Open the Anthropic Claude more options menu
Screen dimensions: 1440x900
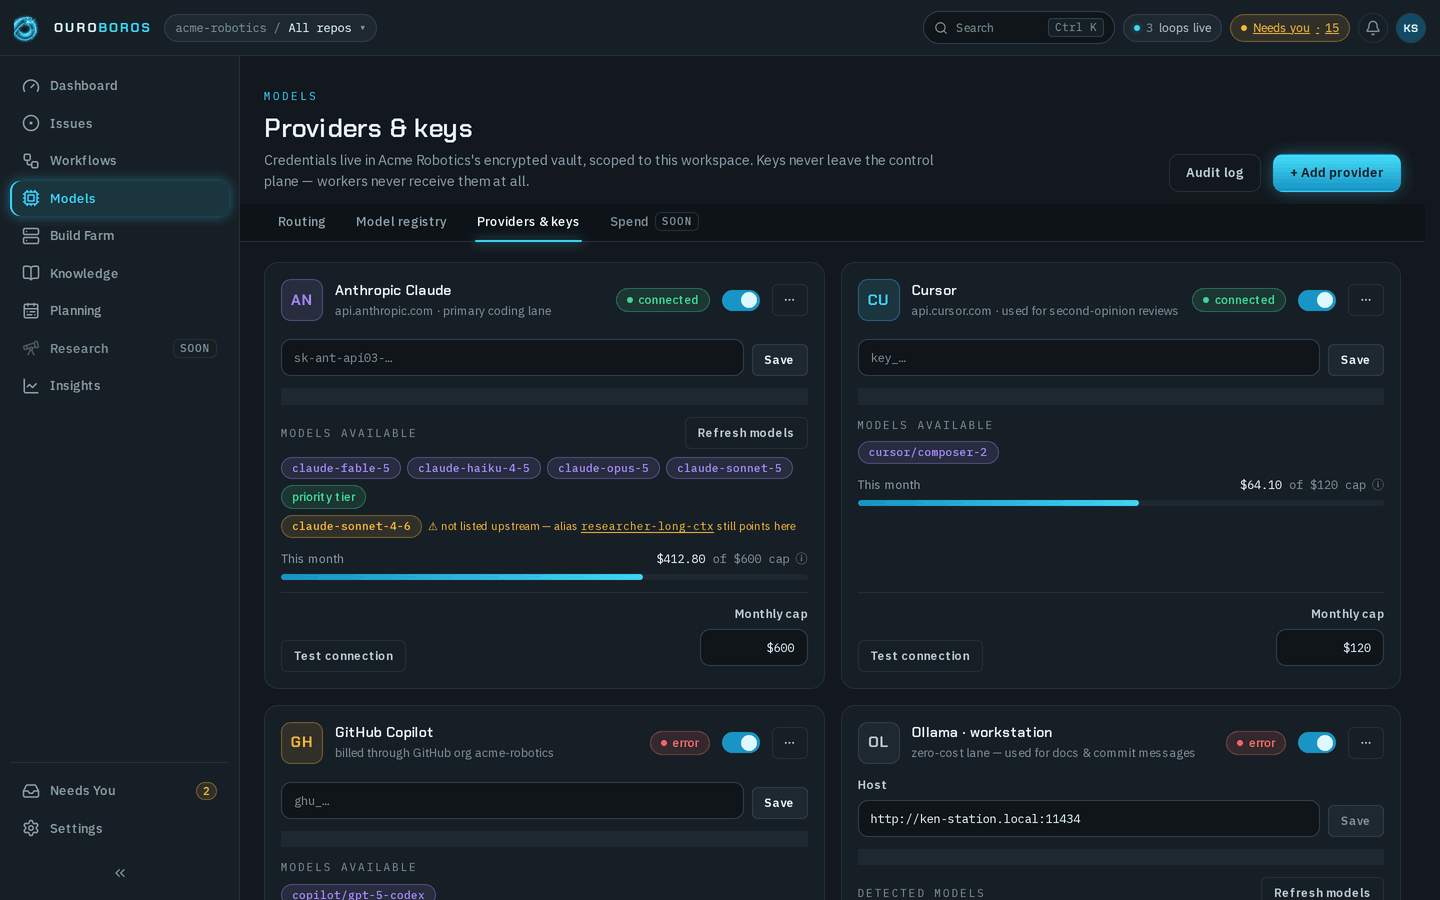(790, 300)
